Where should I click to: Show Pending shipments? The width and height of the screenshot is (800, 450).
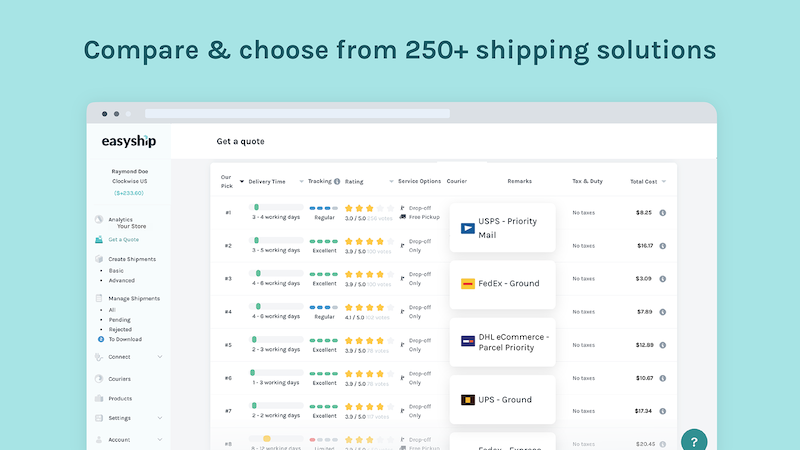(119, 320)
